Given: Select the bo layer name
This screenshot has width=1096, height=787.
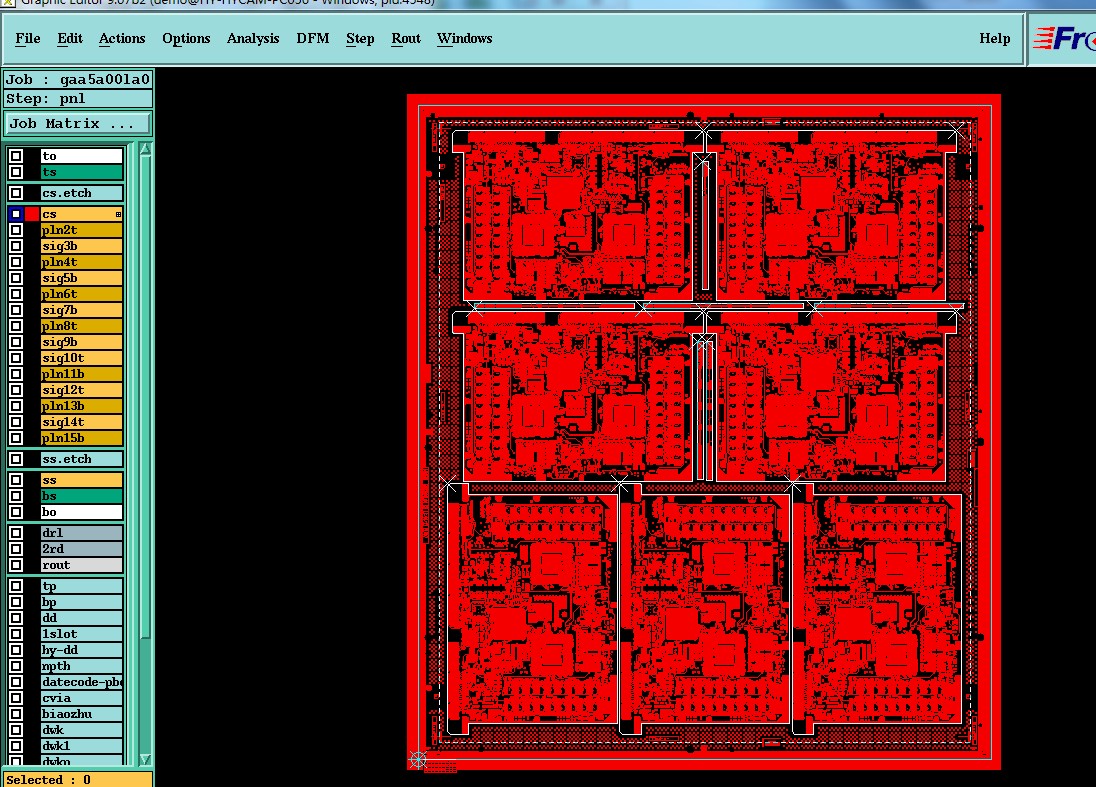Looking at the screenshot, I should [82, 512].
